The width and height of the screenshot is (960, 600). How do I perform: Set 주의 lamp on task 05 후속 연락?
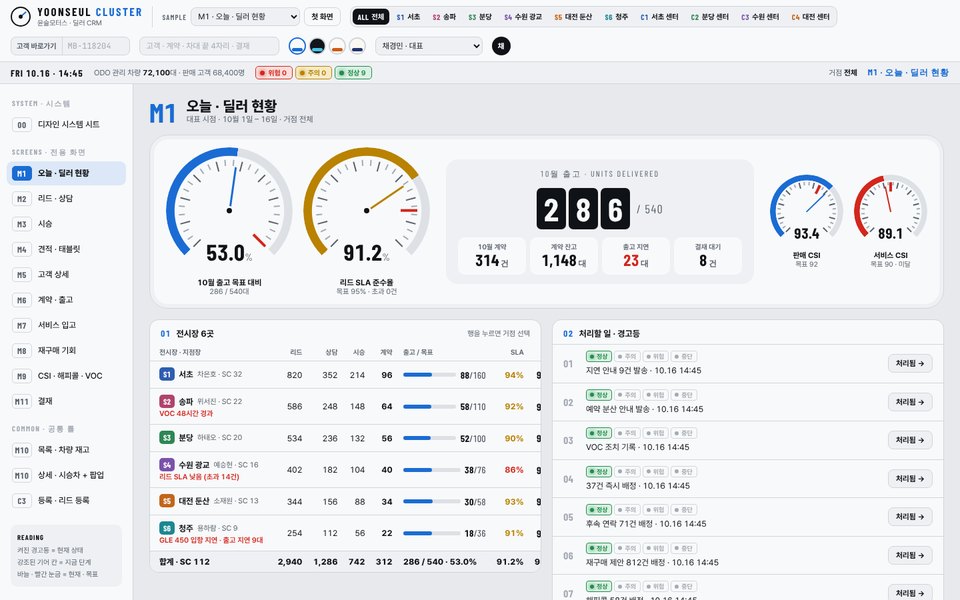(627, 509)
